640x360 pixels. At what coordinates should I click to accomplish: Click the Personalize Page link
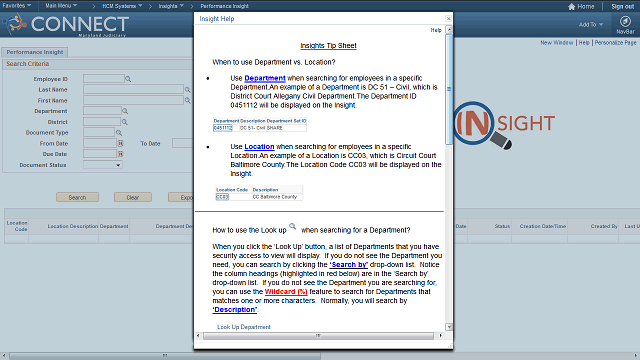(615, 42)
